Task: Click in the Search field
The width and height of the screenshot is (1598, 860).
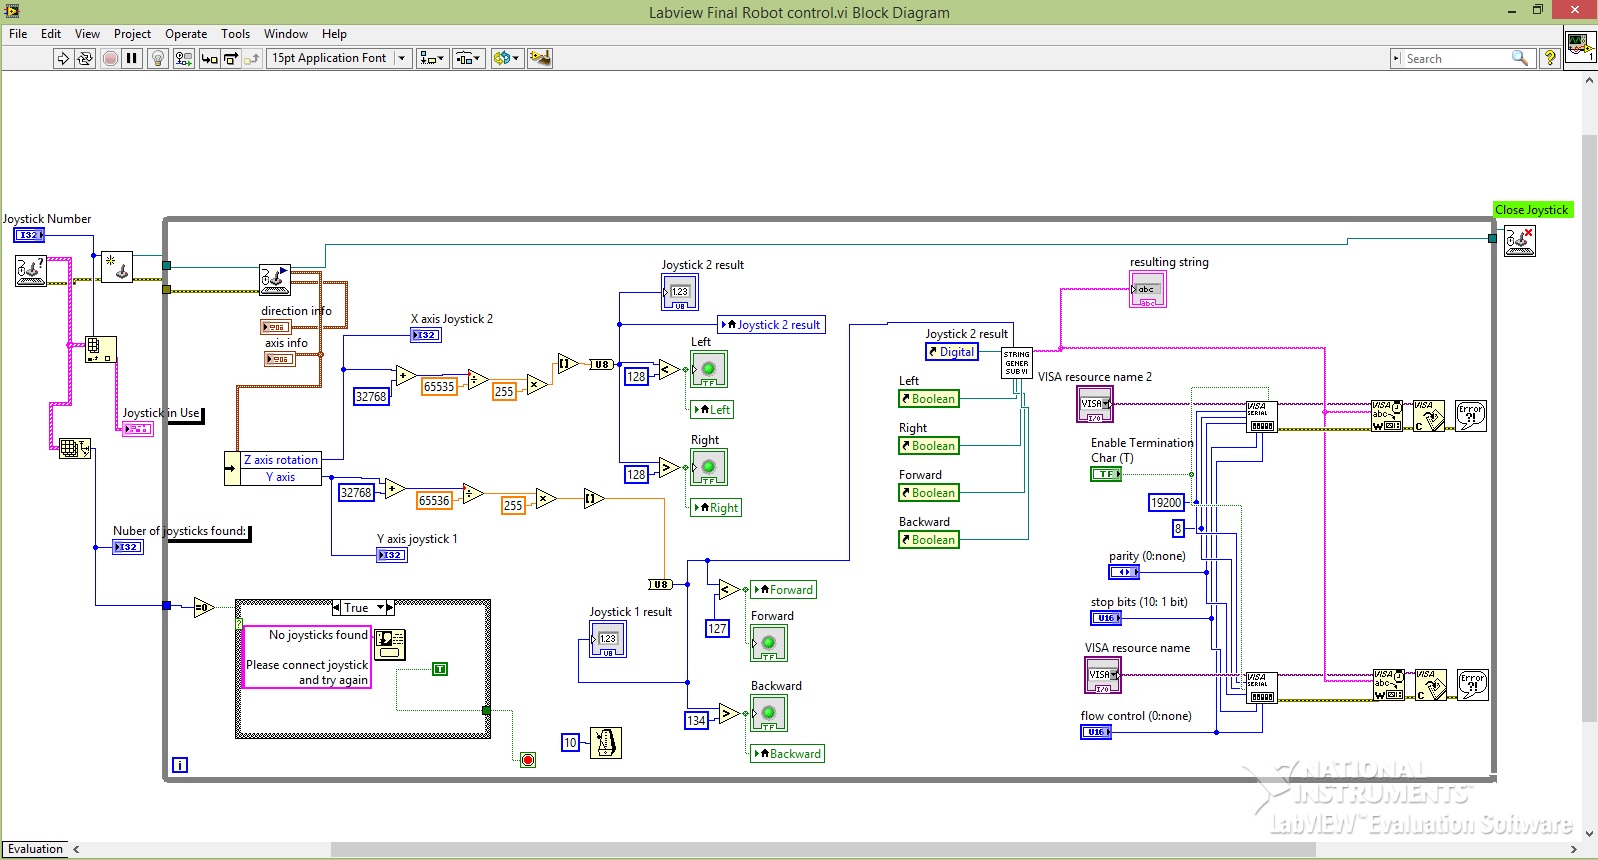Action: point(1457,59)
